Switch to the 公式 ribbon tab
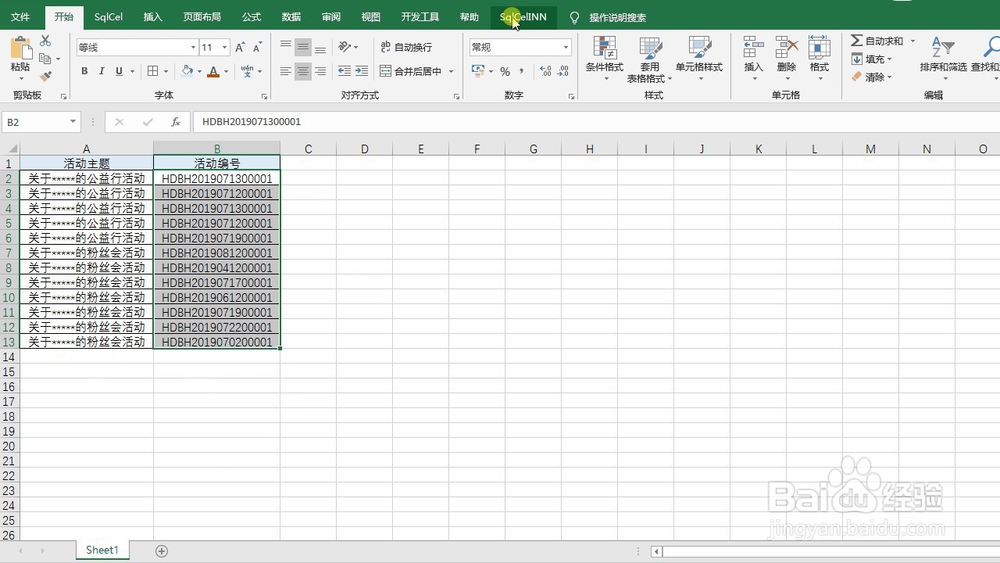The image size is (1000, 563). point(251,17)
